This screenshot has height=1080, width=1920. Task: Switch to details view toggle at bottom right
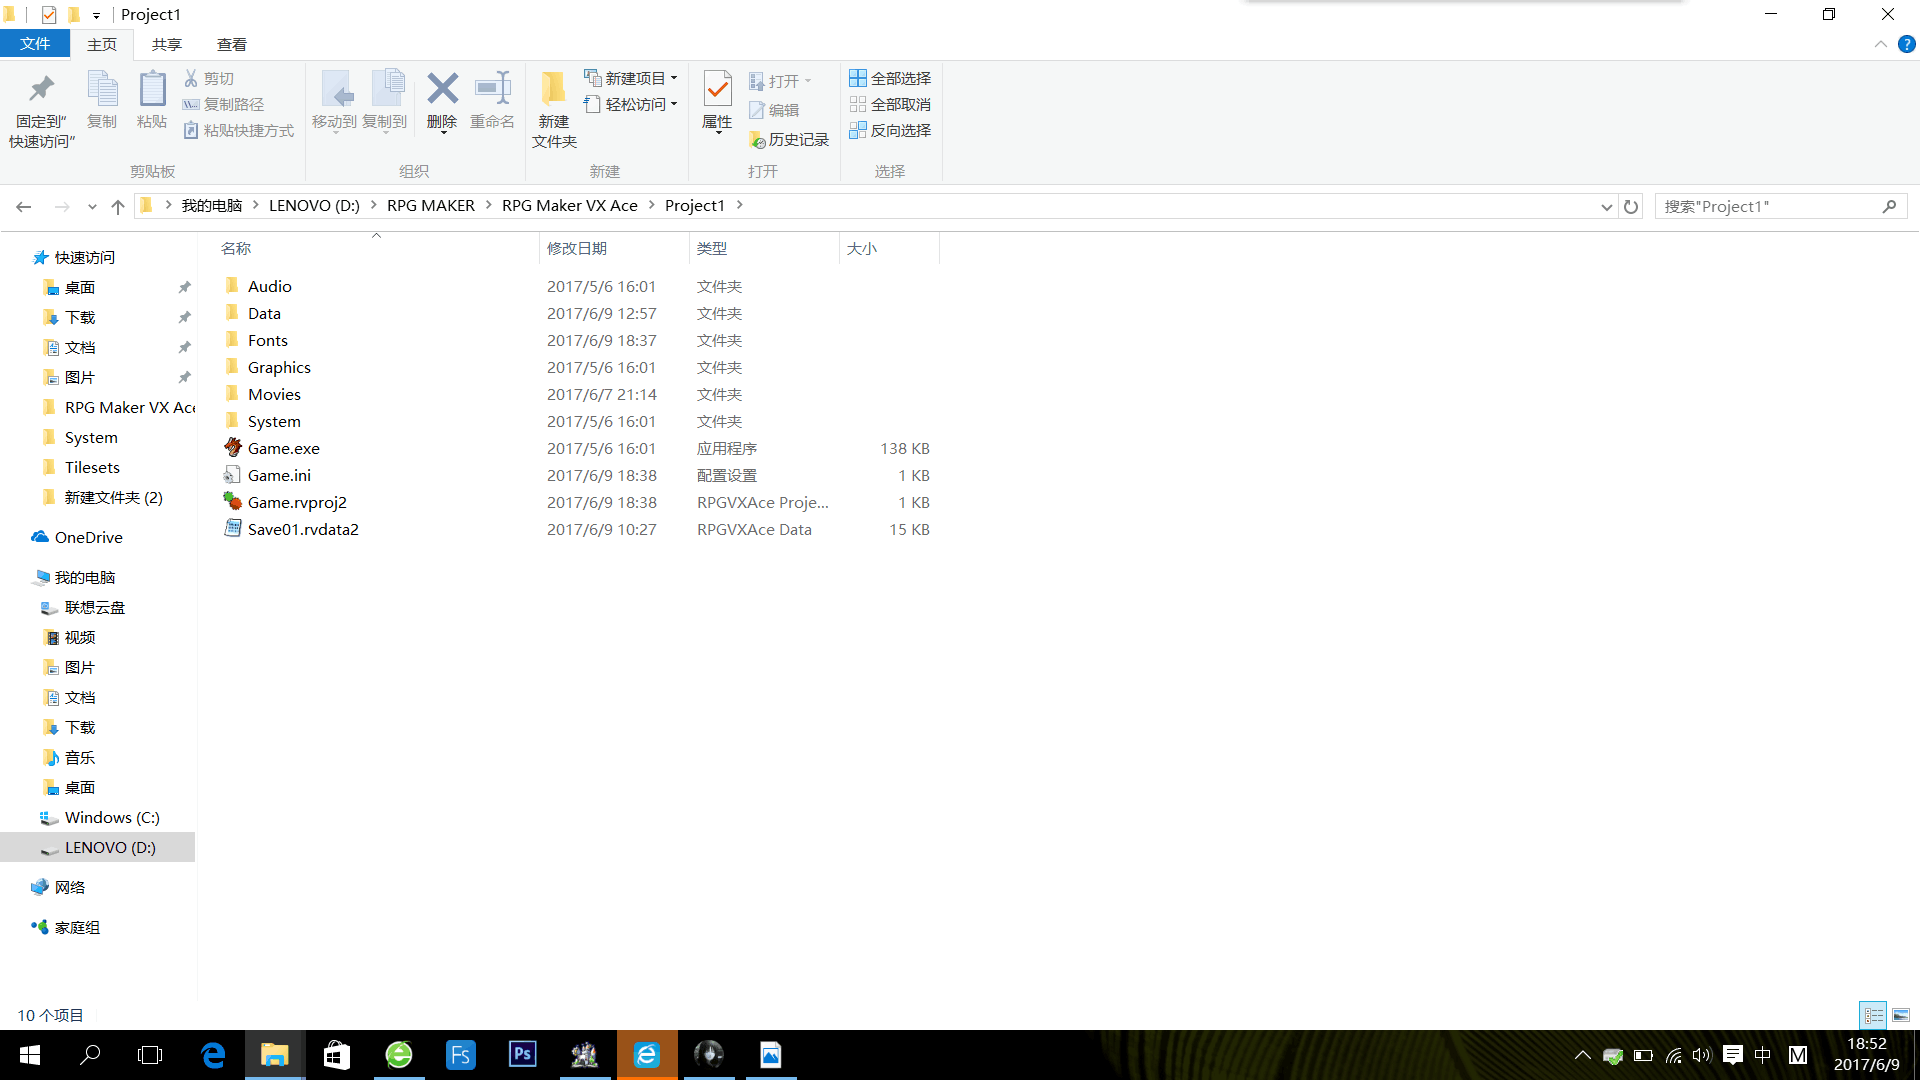pyautogui.click(x=1873, y=1015)
